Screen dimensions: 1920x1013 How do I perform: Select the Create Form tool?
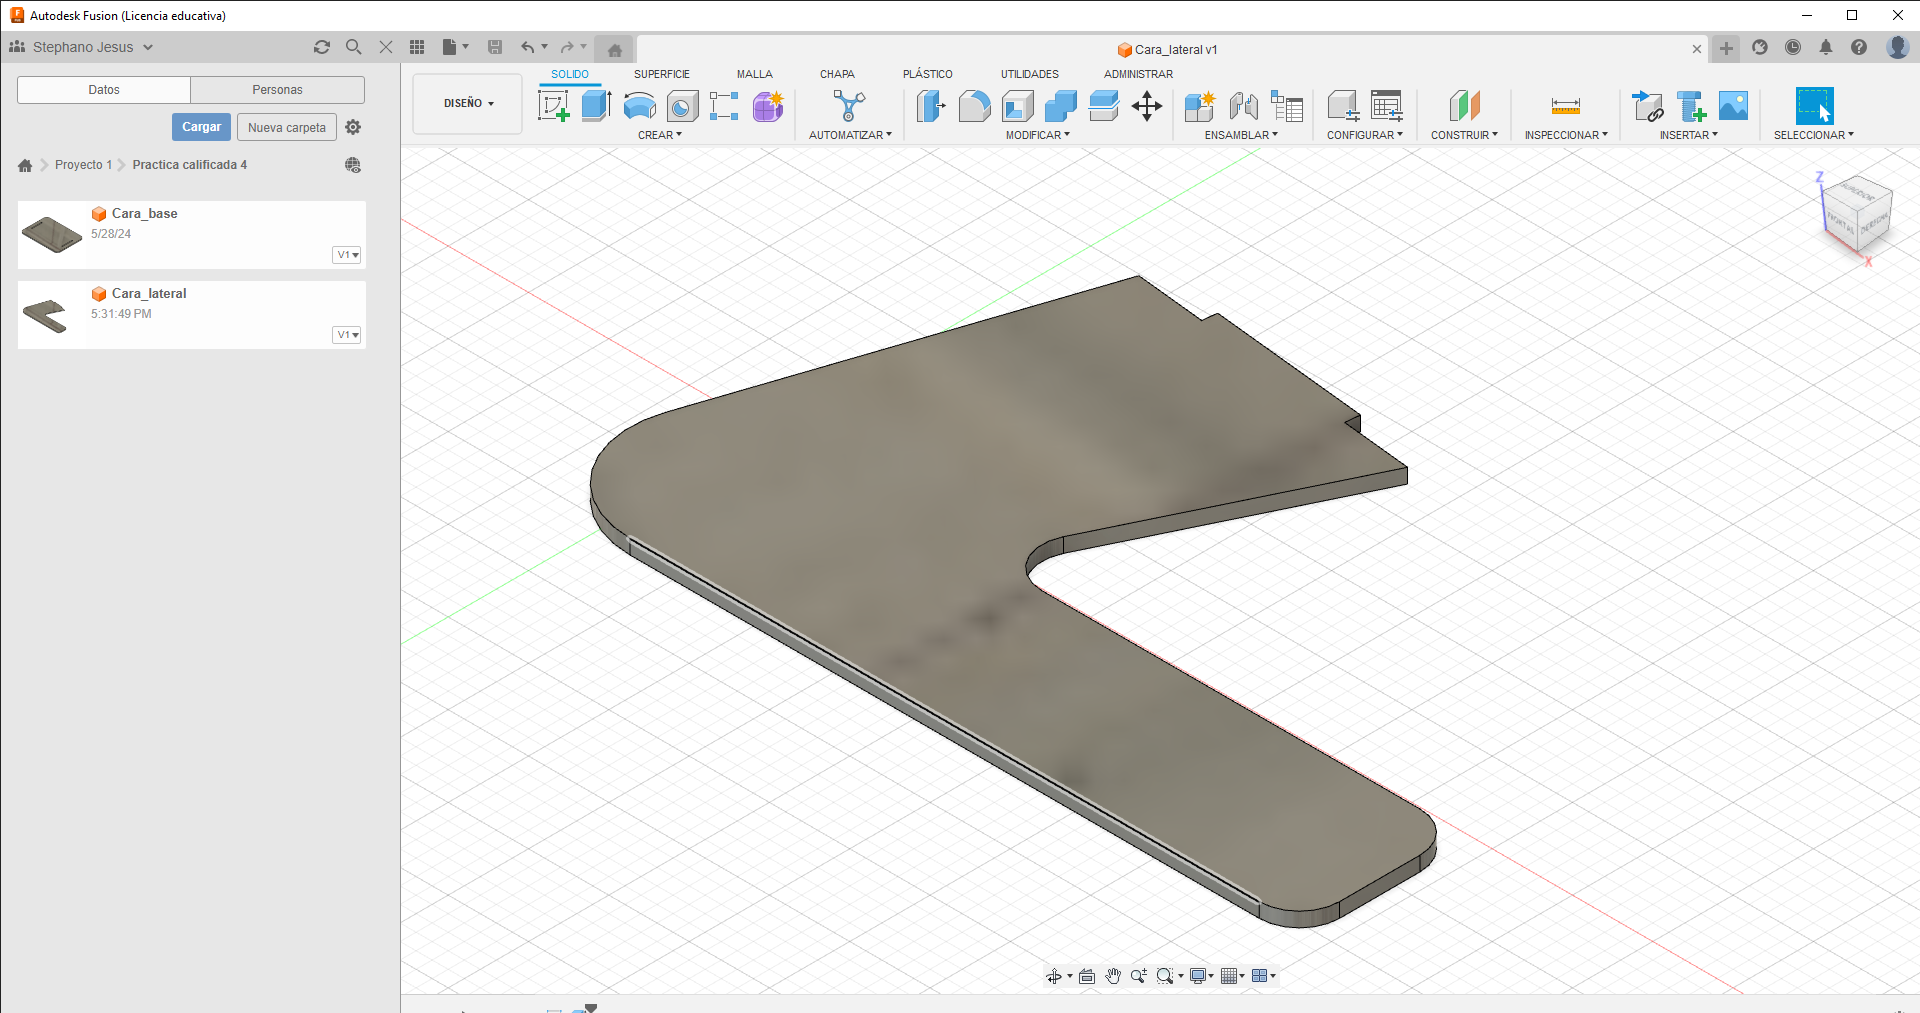point(768,106)
